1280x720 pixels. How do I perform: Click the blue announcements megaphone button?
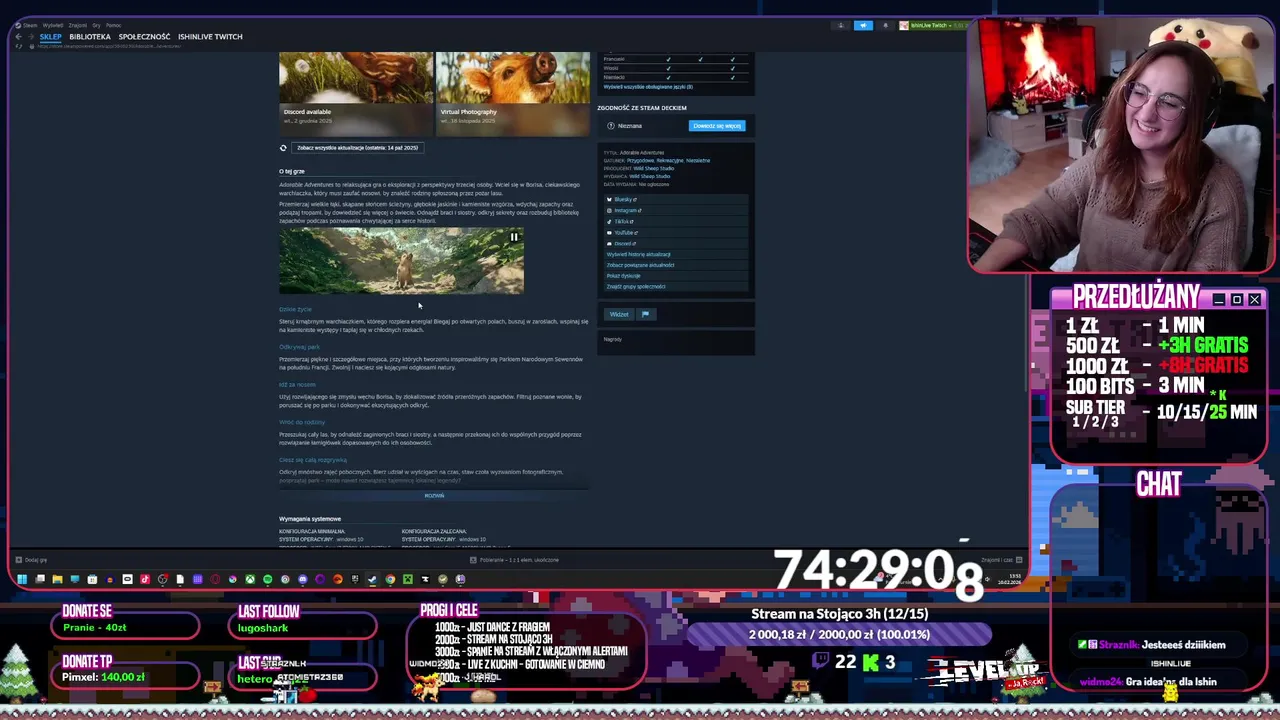(863, 25)
